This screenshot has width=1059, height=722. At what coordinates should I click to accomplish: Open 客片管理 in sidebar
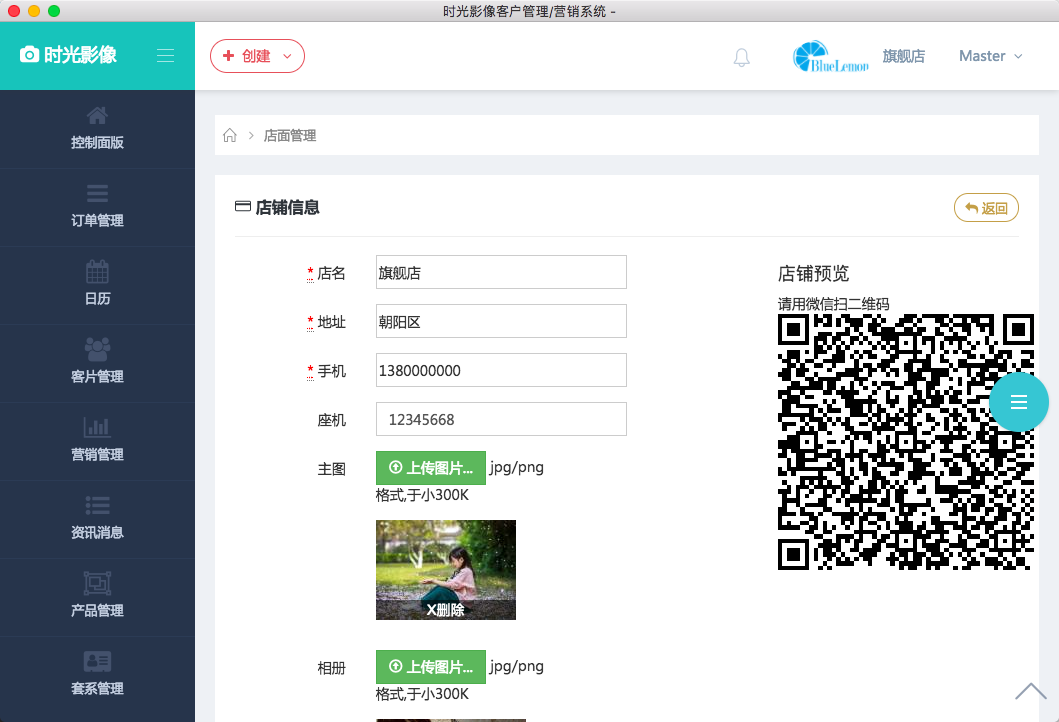click(x=97, y=363)
